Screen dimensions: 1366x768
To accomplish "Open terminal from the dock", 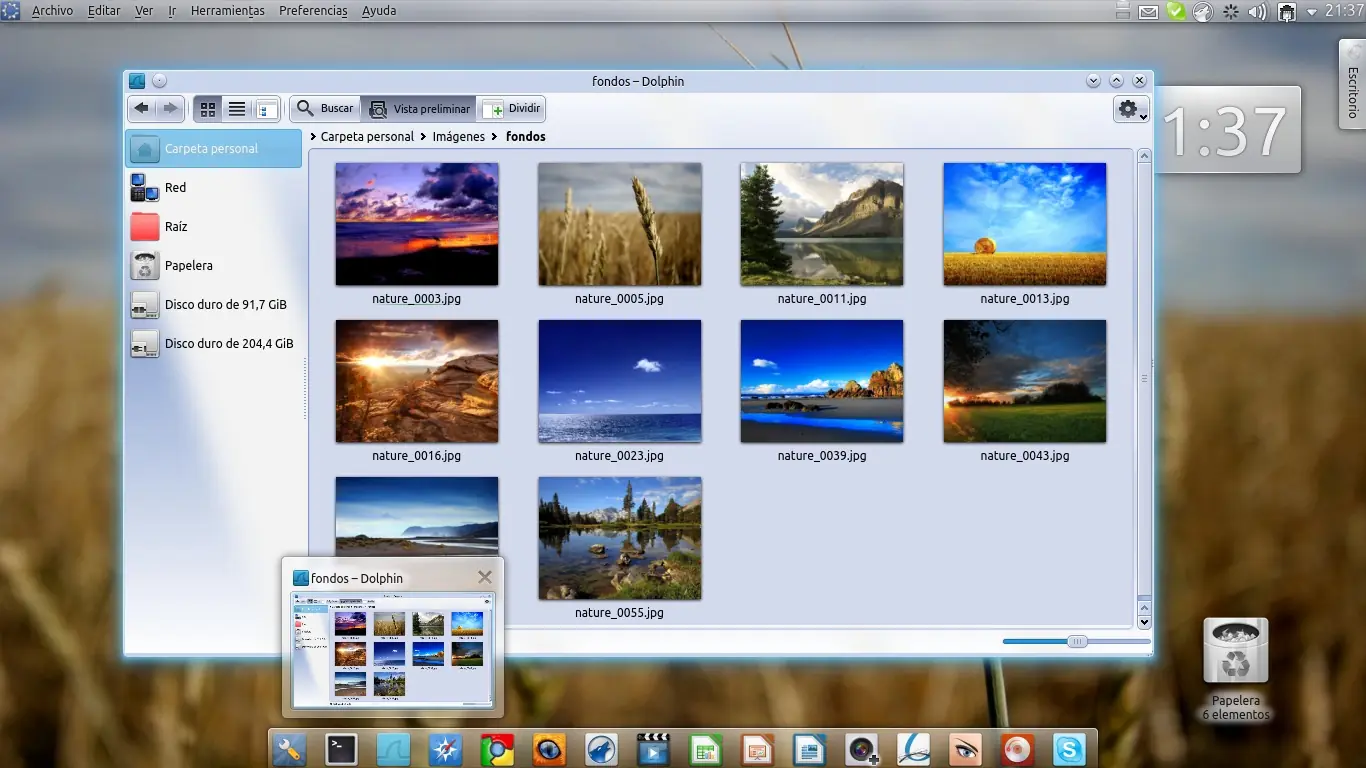I will coord(341,749).
